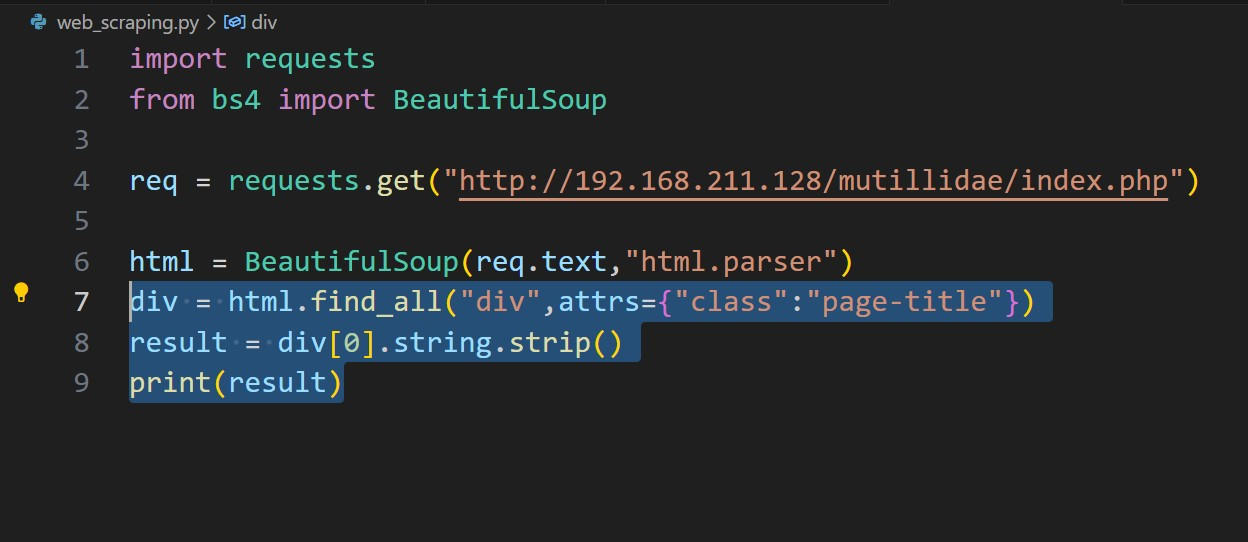Click the yellow lightbulb code action icon

pos(22,293)
